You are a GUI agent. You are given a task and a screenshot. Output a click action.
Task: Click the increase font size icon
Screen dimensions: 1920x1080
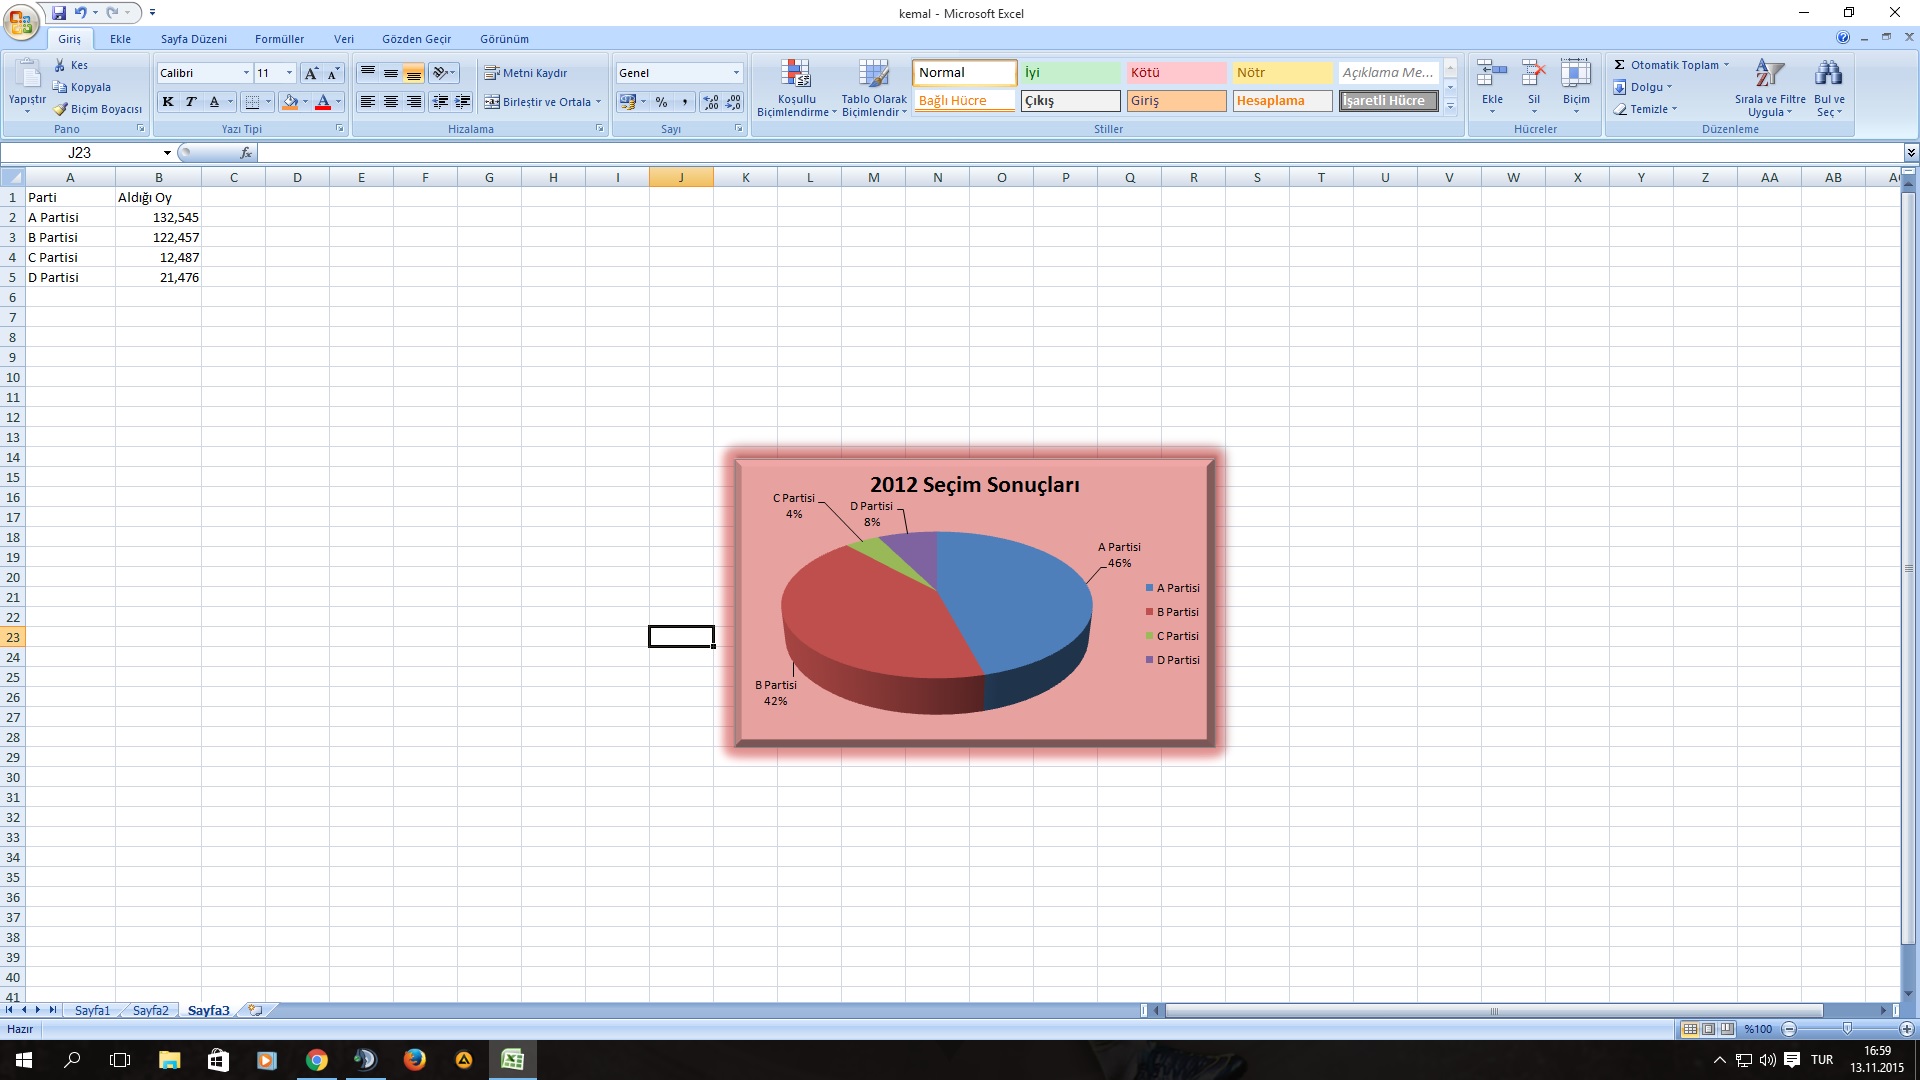[x=311, y=73]
